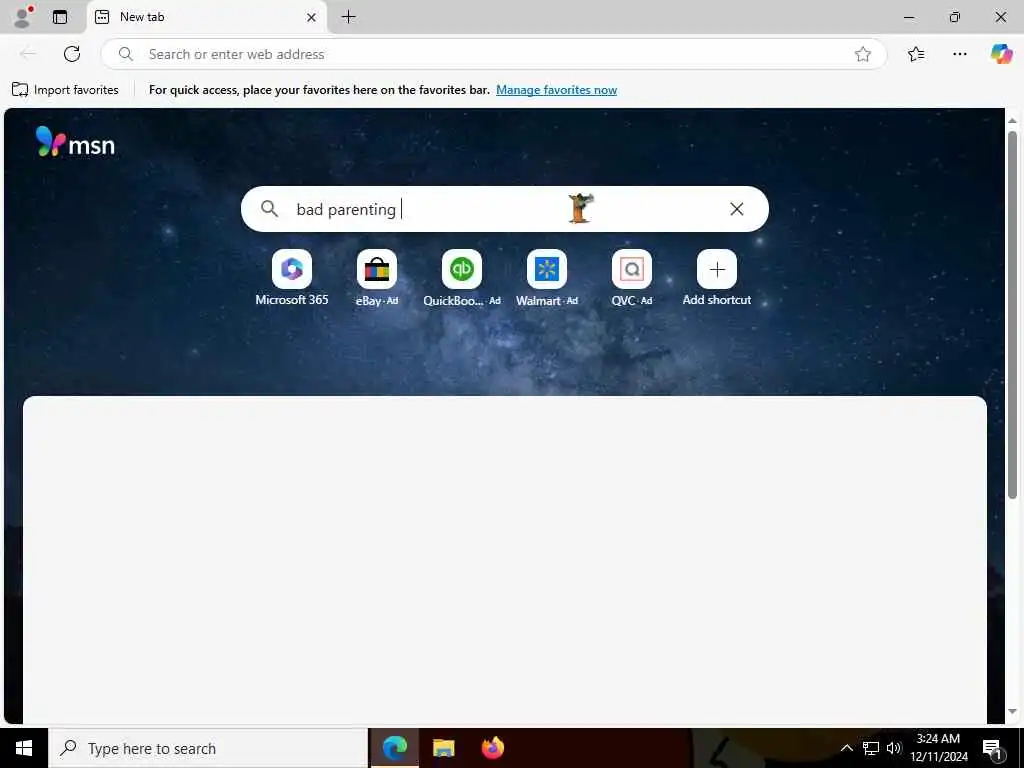Image resolution: width=1024 pixels, height=768 pixels.
Task: Launch the Copilot sidebar icon
Action: tap(1001, 54)
